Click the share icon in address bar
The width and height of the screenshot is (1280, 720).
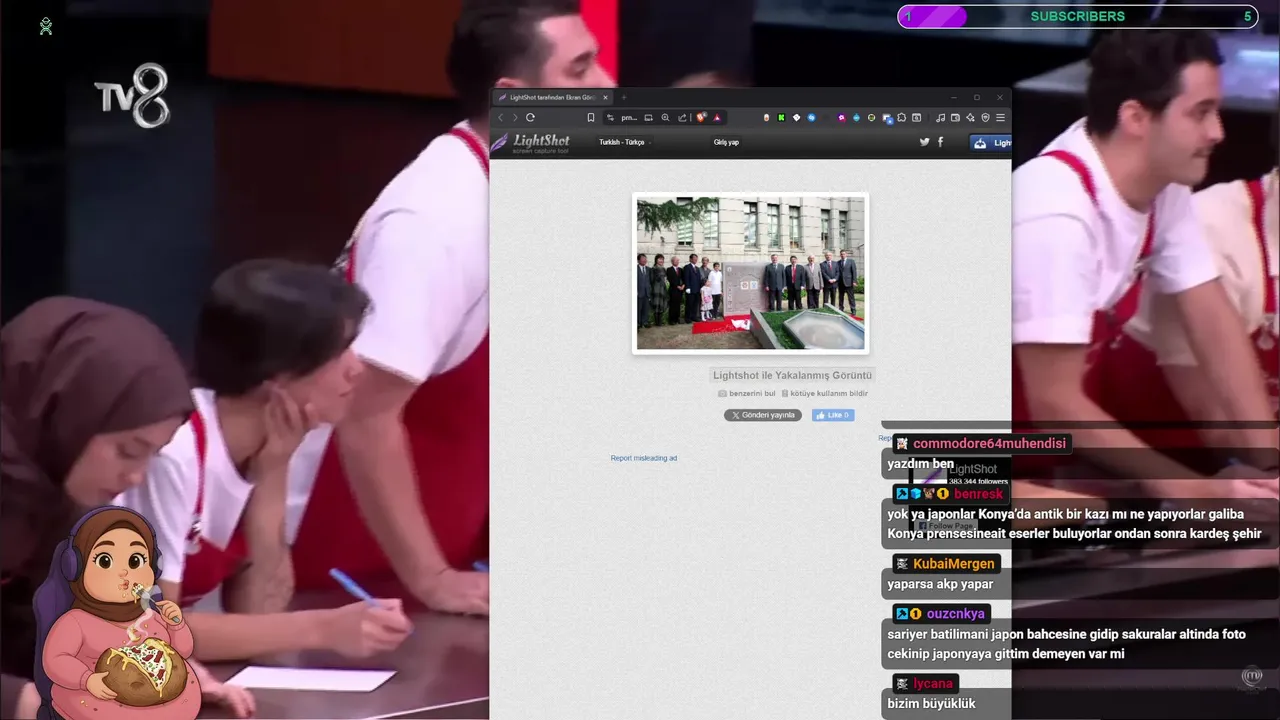(682, 117)
